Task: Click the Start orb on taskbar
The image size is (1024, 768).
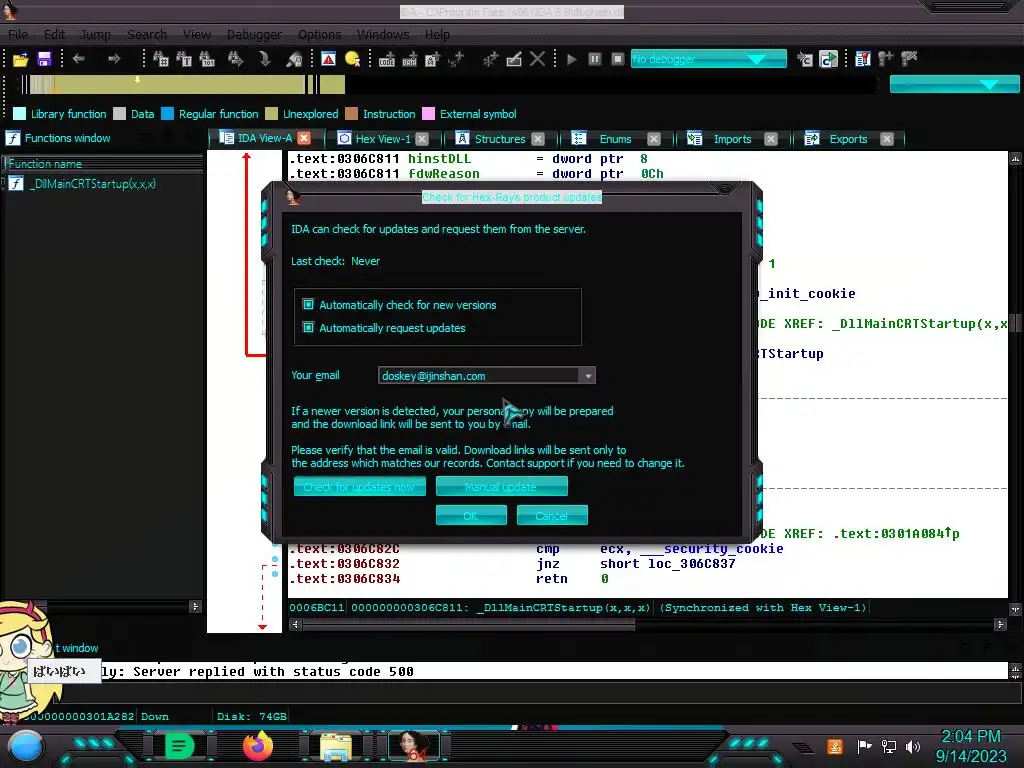Action: [26, 746]
